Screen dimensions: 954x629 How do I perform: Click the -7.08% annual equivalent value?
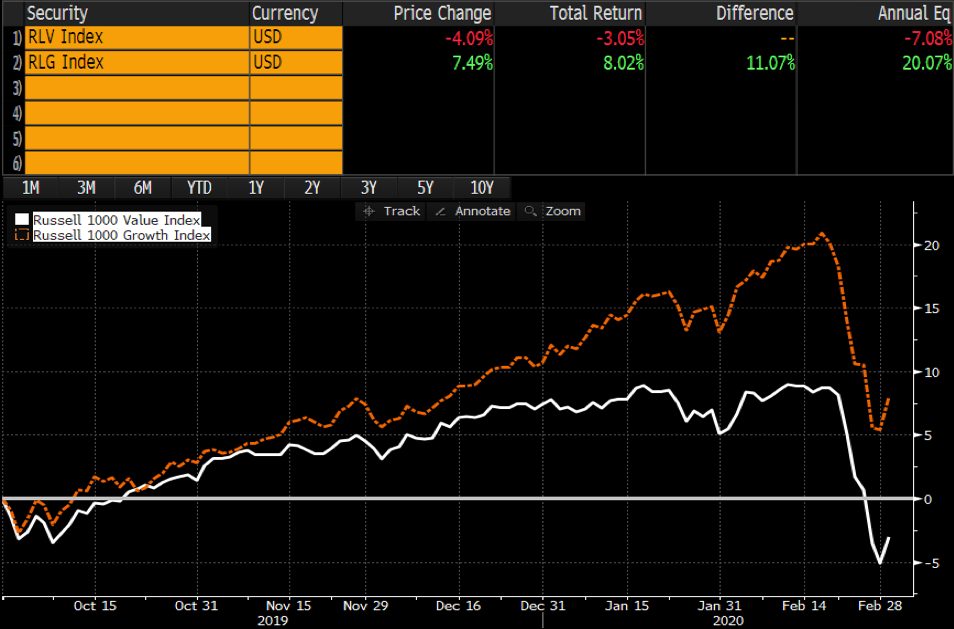pos(928,38)
